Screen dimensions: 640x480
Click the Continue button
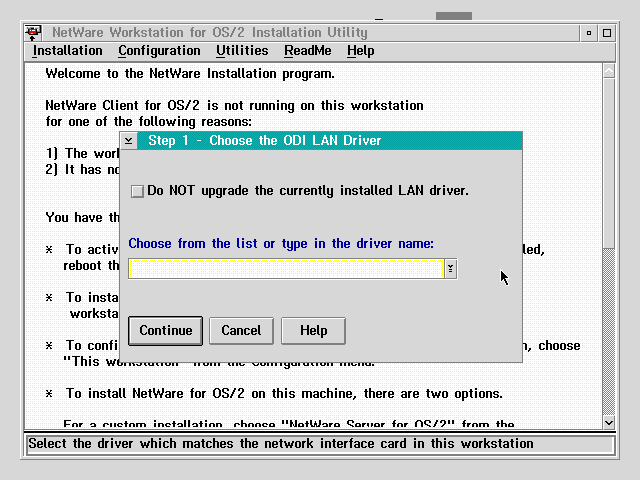pyautogui.click(x=165, y=331)
